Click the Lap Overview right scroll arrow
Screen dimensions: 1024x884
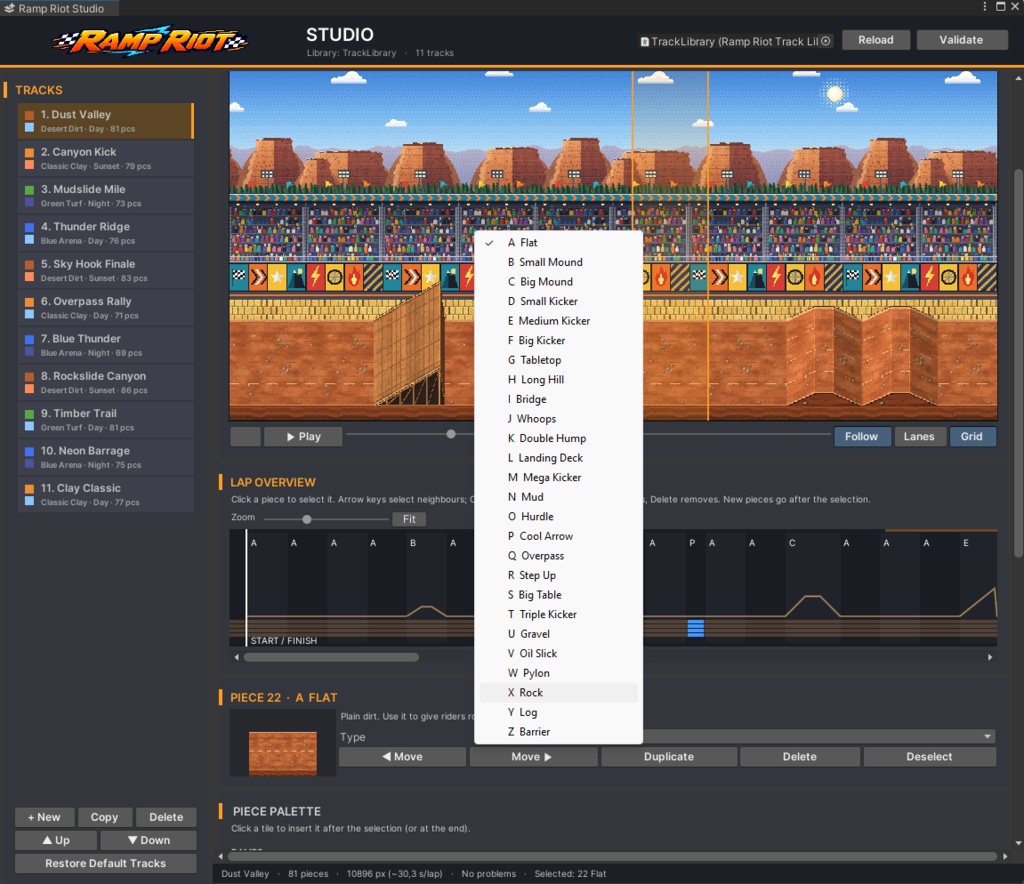click(x=990, y=657)
